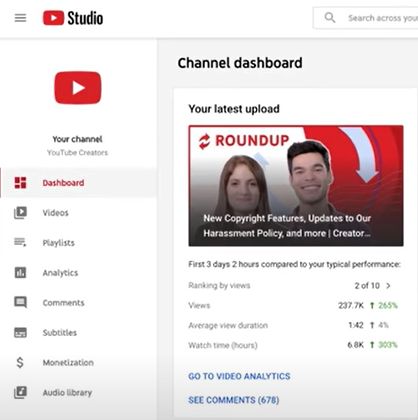Click the Analytics bar chart icon
The image size is (418, 420).
click(x=20, y=273)
